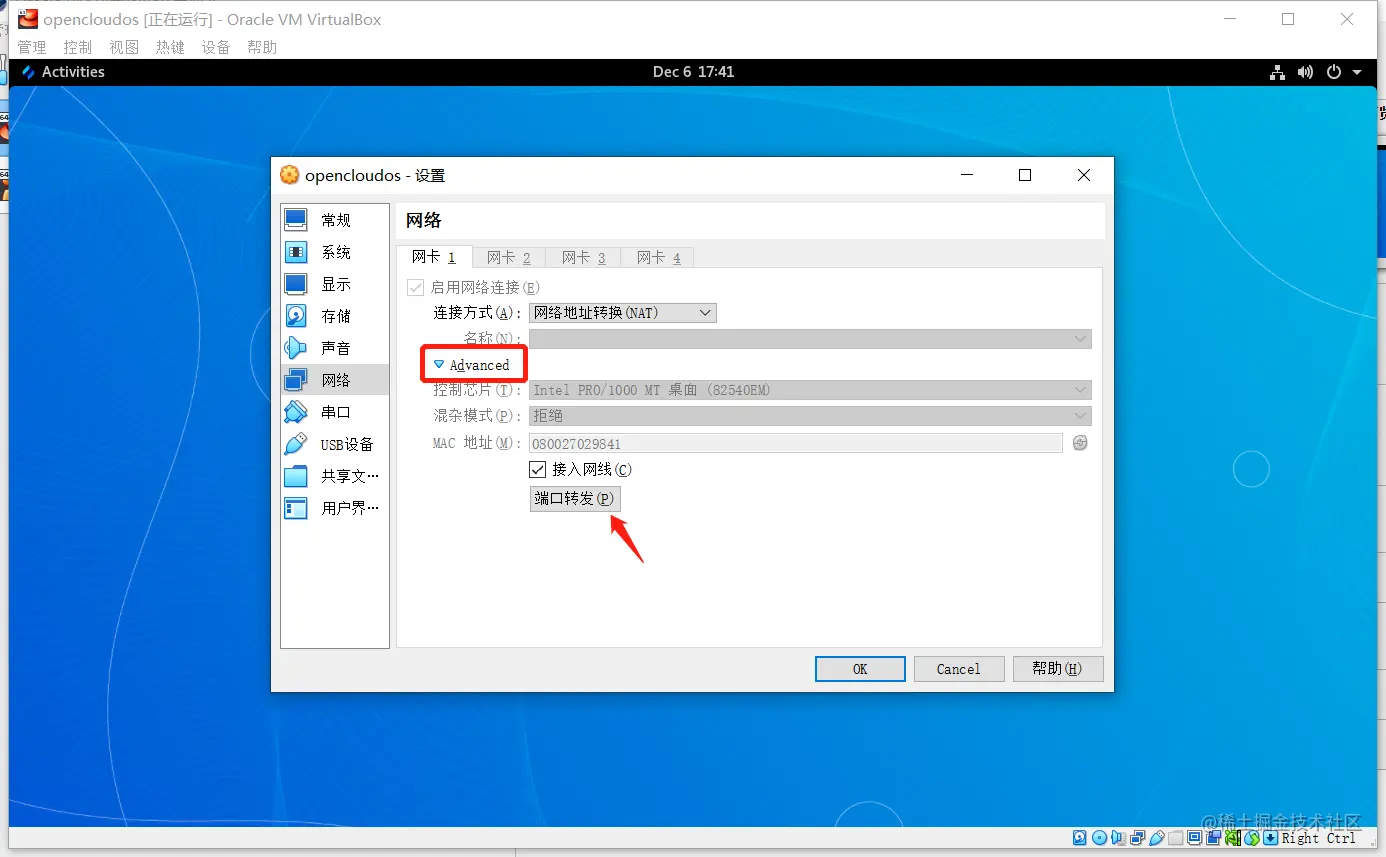Open the 热键 menu in VirtualBox
1386x857 pixels.
pyautogui.click(x=170, y=47)
